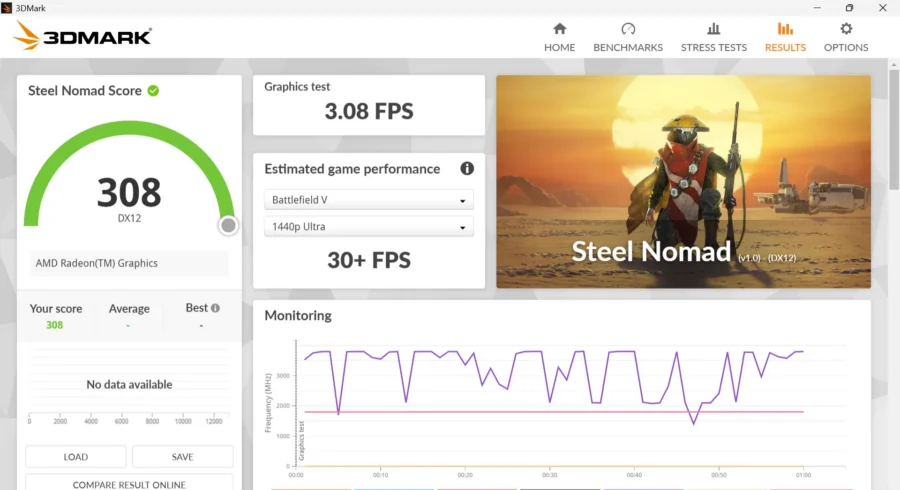
Task: Click the Steel Nomad benchmark image
Action: pos(683,181)
